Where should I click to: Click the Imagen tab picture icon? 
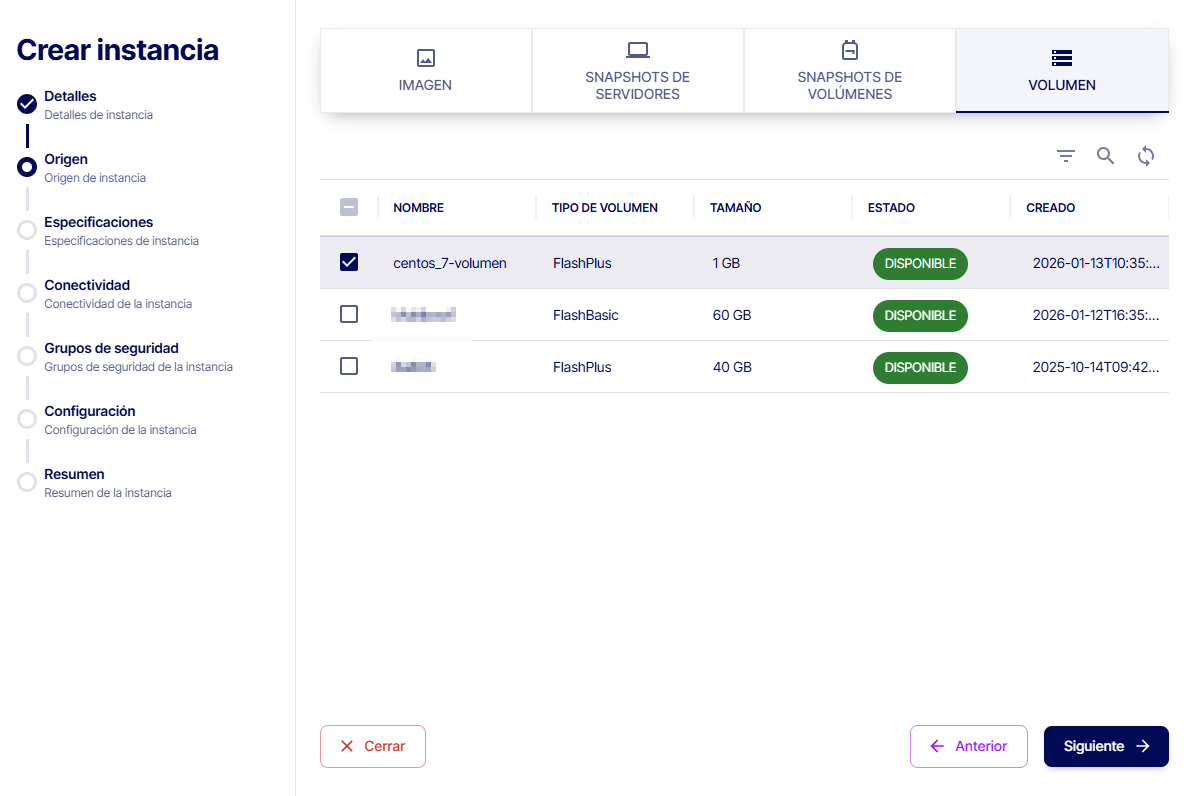coord(425,58)
